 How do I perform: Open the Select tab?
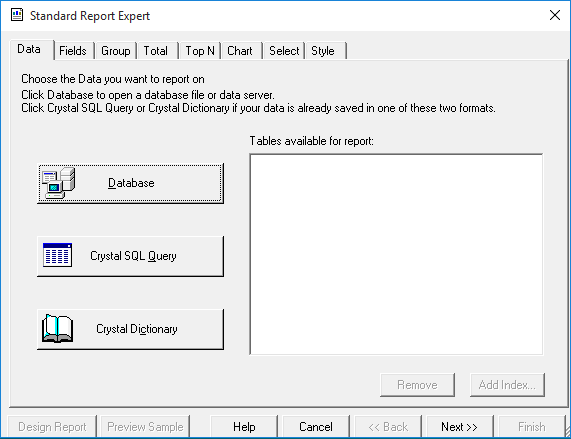point(284,51)
